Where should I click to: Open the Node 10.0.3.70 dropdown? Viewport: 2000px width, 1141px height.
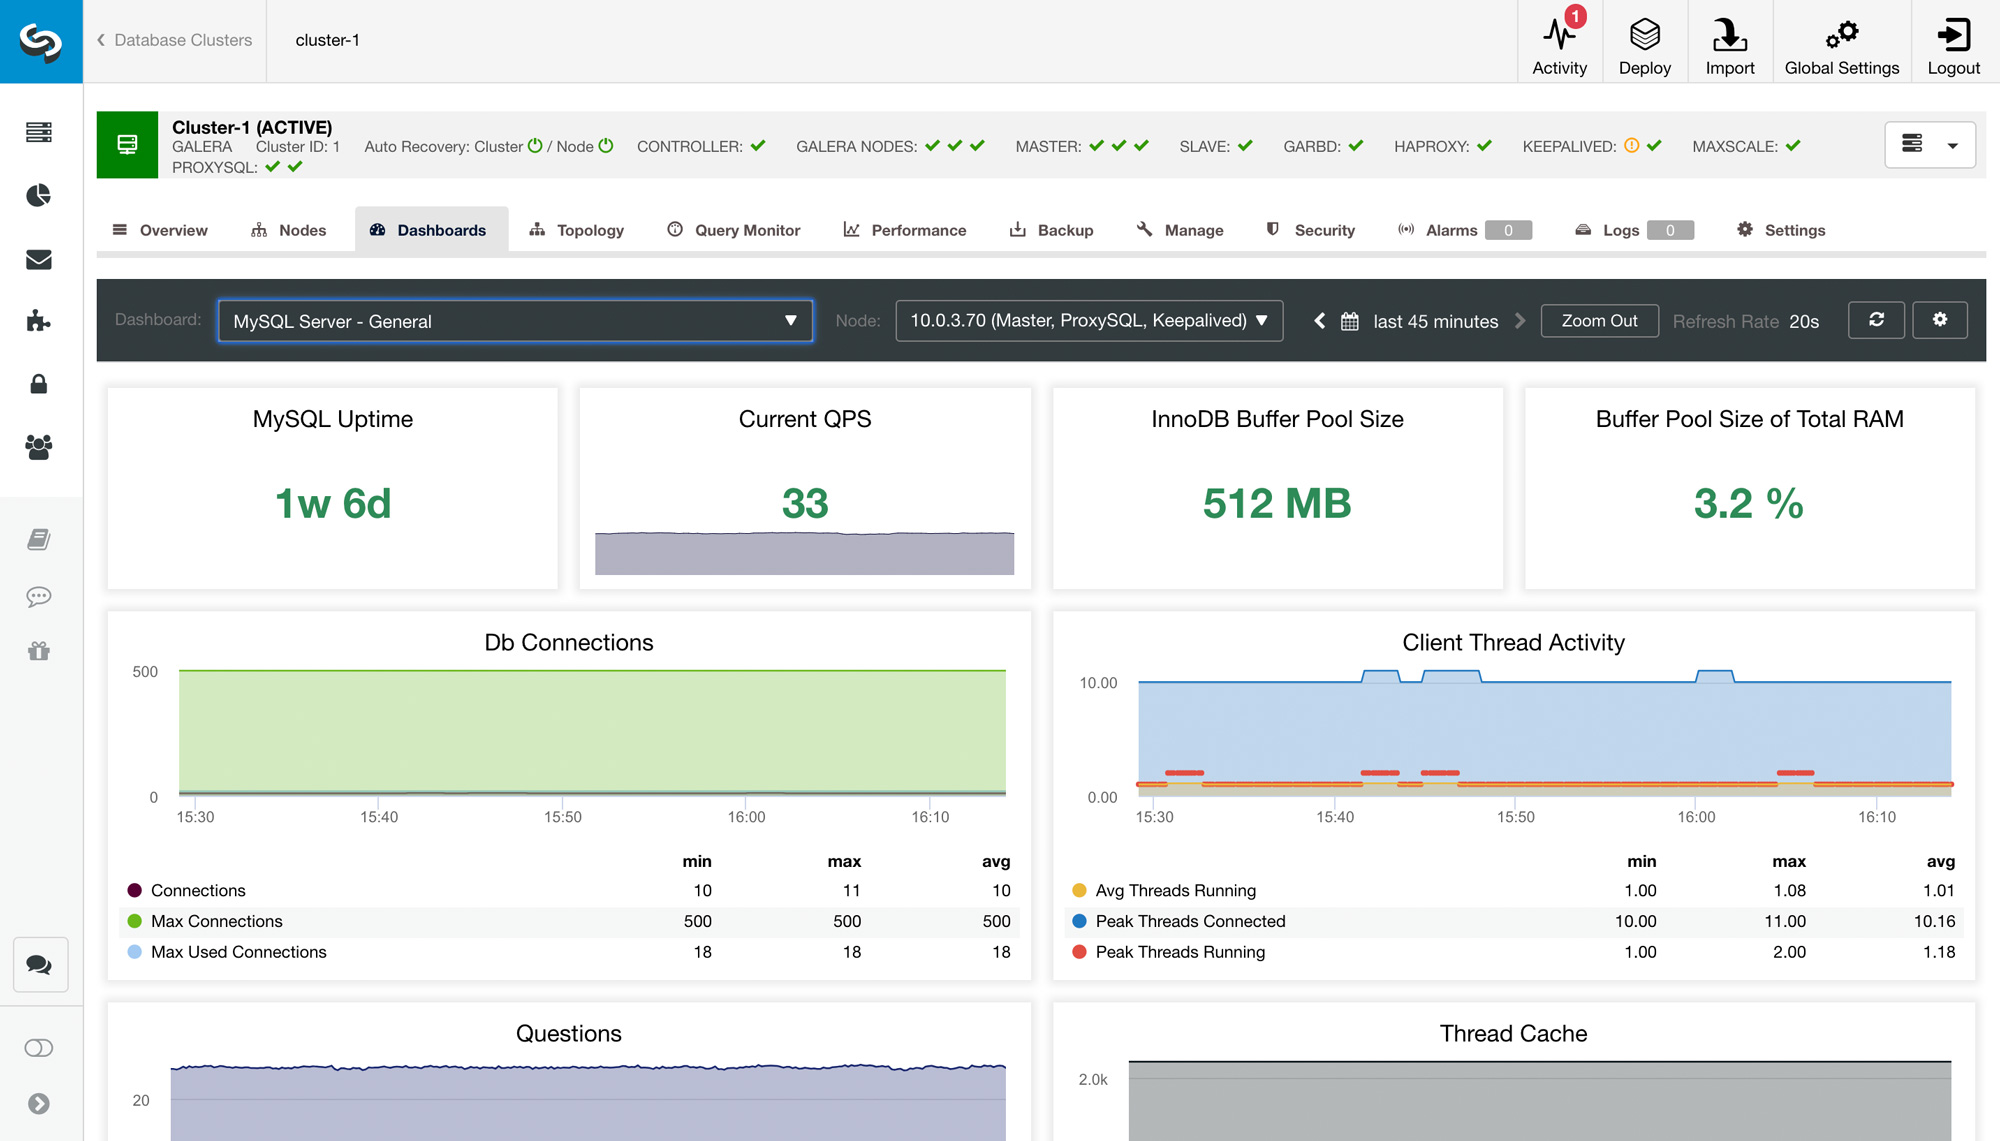click(x=1089, y=321)
